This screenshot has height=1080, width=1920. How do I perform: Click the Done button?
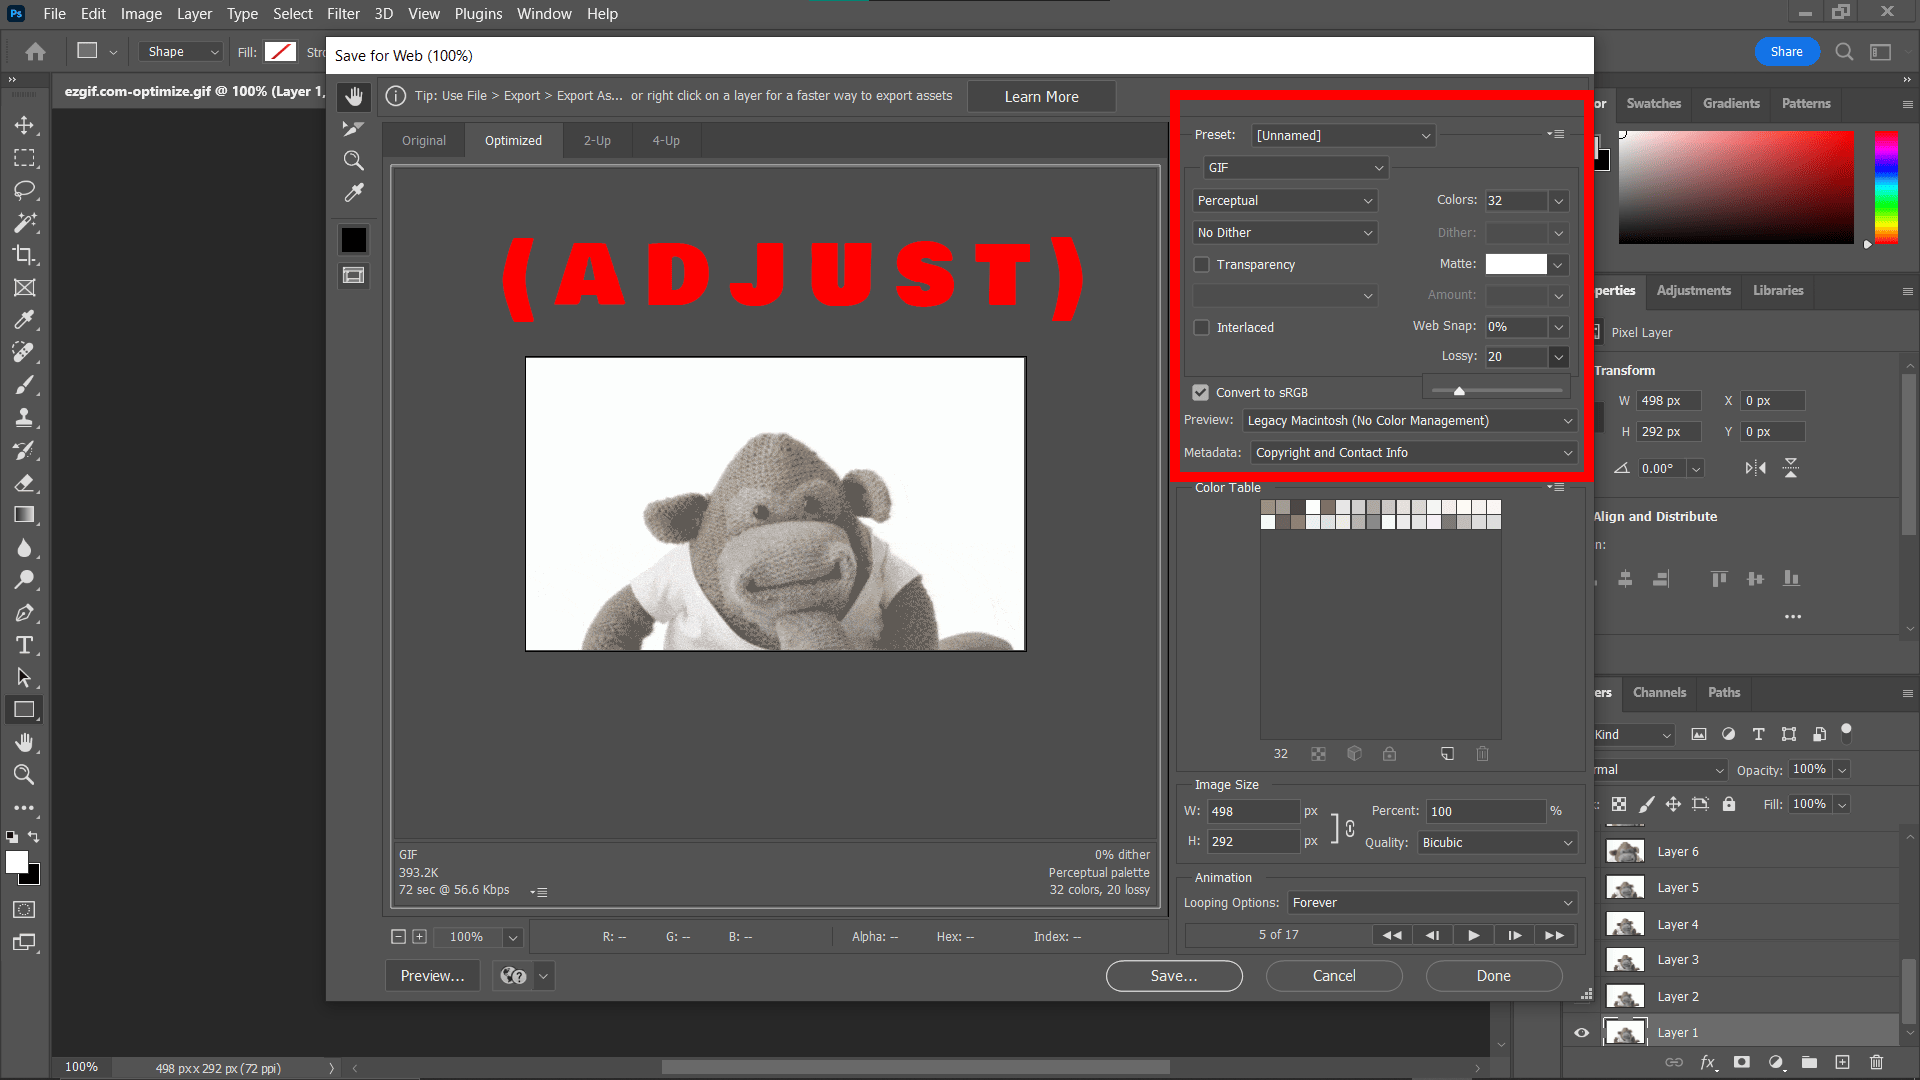click(x=1492, y=975)
